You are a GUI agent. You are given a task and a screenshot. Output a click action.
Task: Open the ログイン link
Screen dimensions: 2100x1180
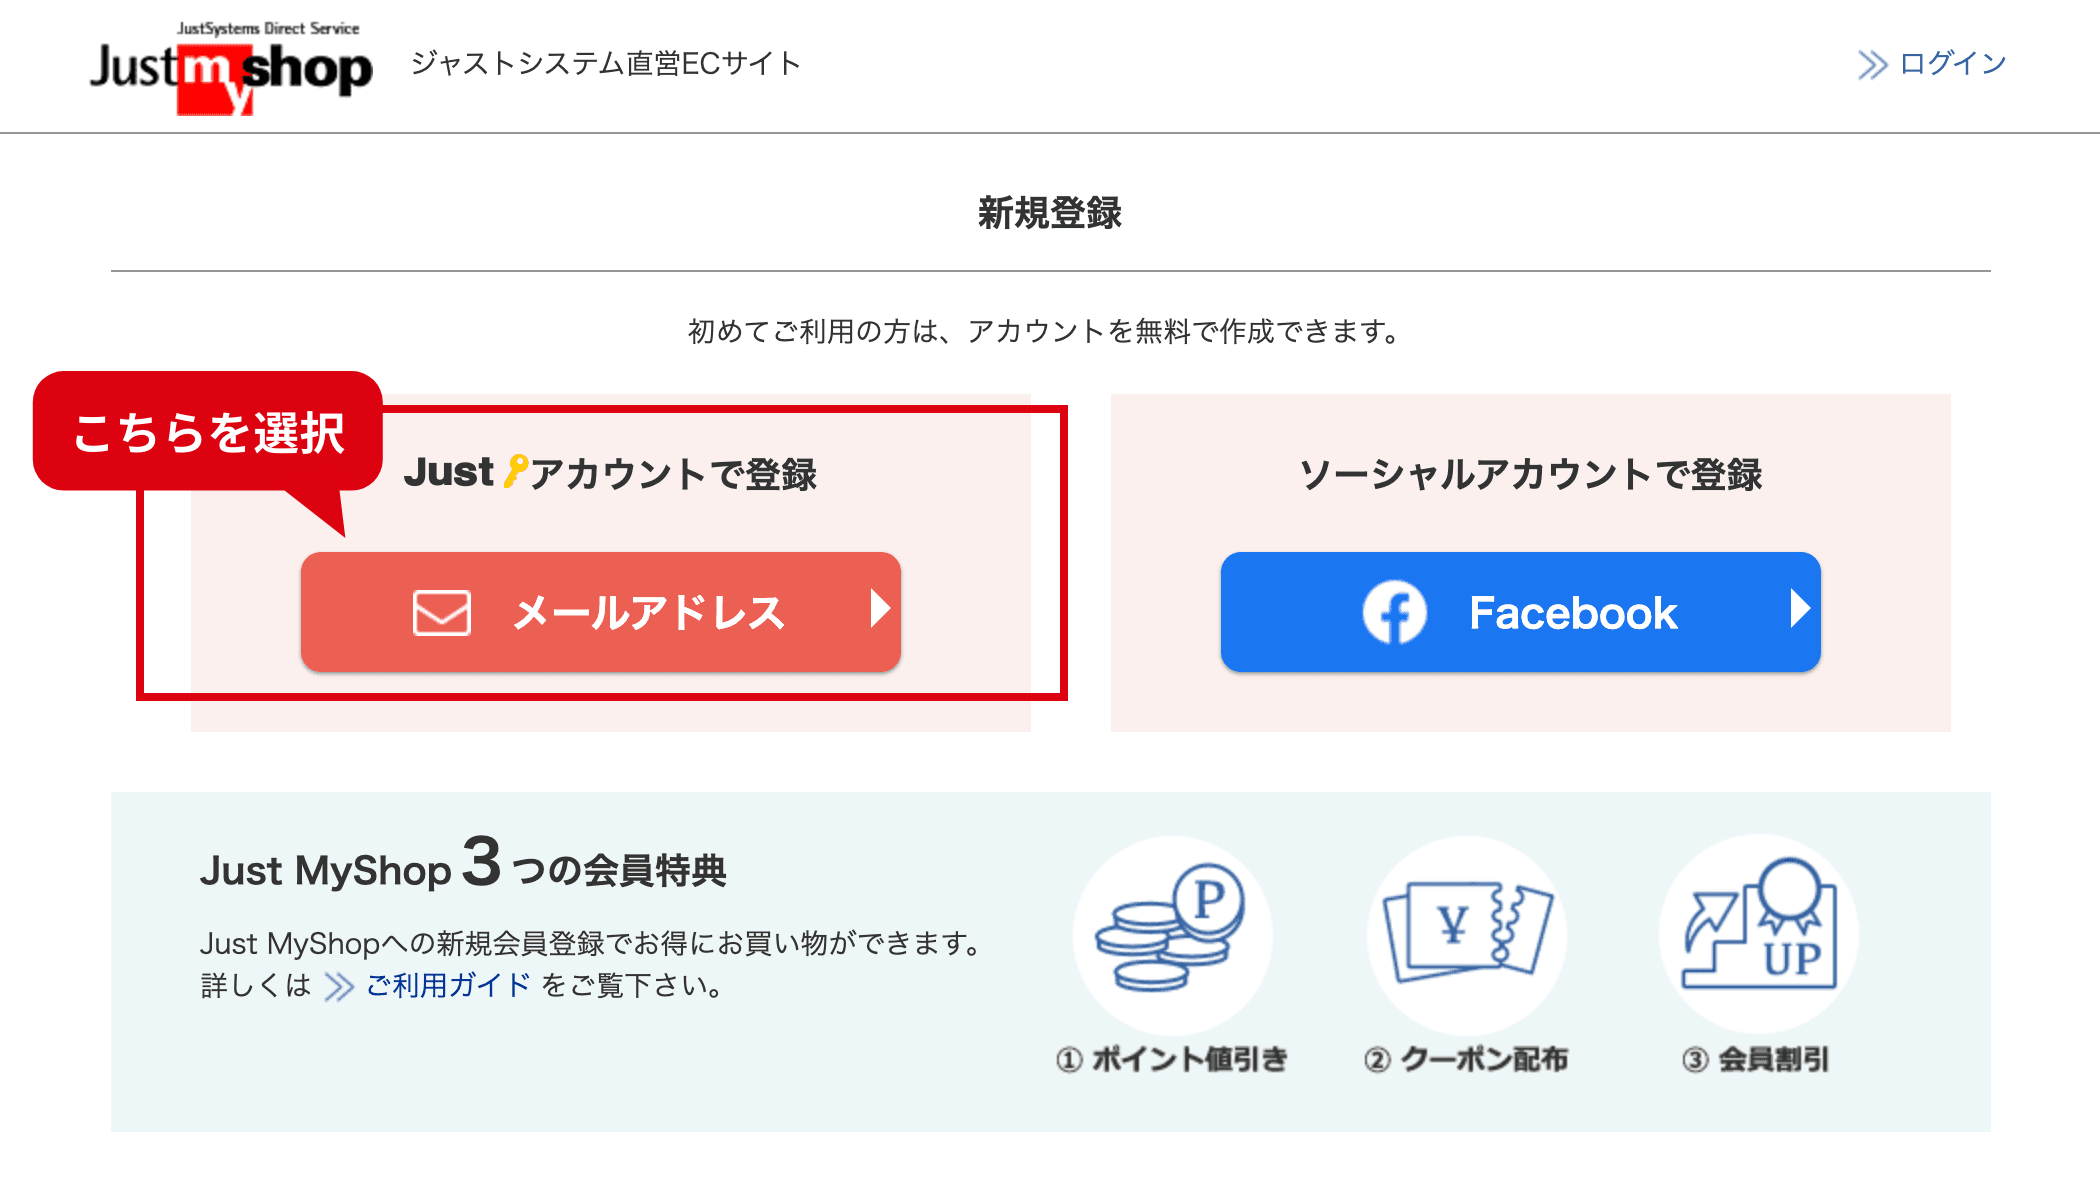[1952, 64]
